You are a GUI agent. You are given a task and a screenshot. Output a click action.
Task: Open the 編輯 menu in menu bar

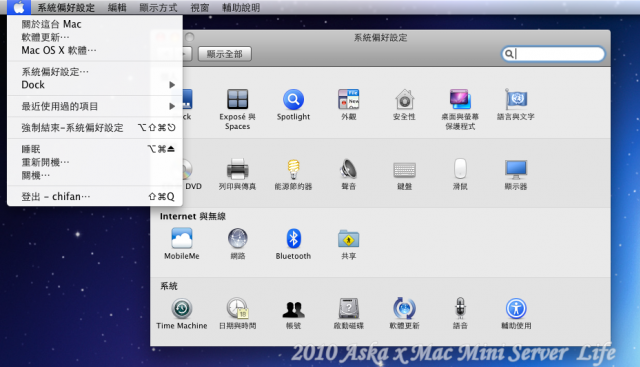pos(117,7)
